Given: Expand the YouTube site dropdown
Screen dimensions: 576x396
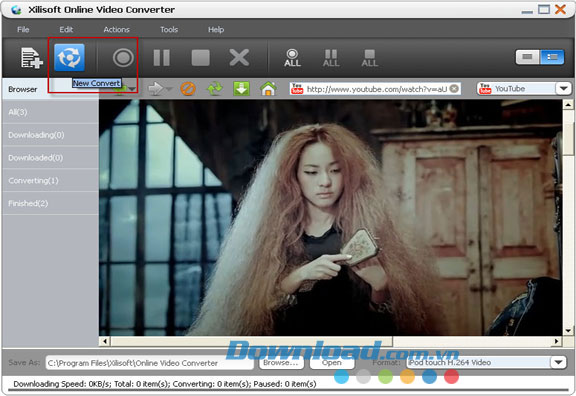Looking at the screenshot, I should coord(563,89).
